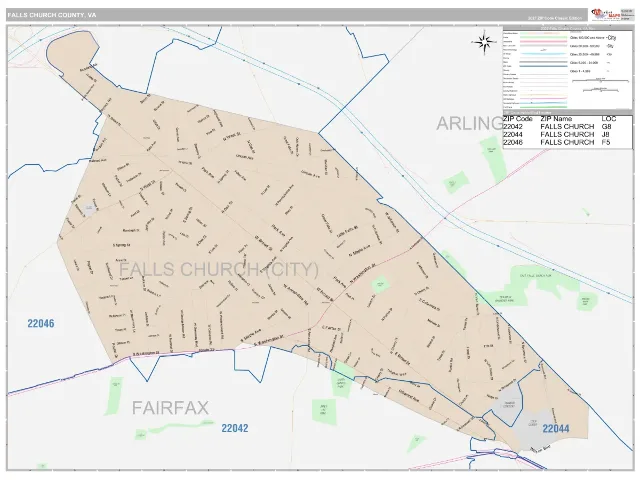Click the distance scale bar in legend
The width and height of the screenshot is (640, 480).
tap(600, 81)
